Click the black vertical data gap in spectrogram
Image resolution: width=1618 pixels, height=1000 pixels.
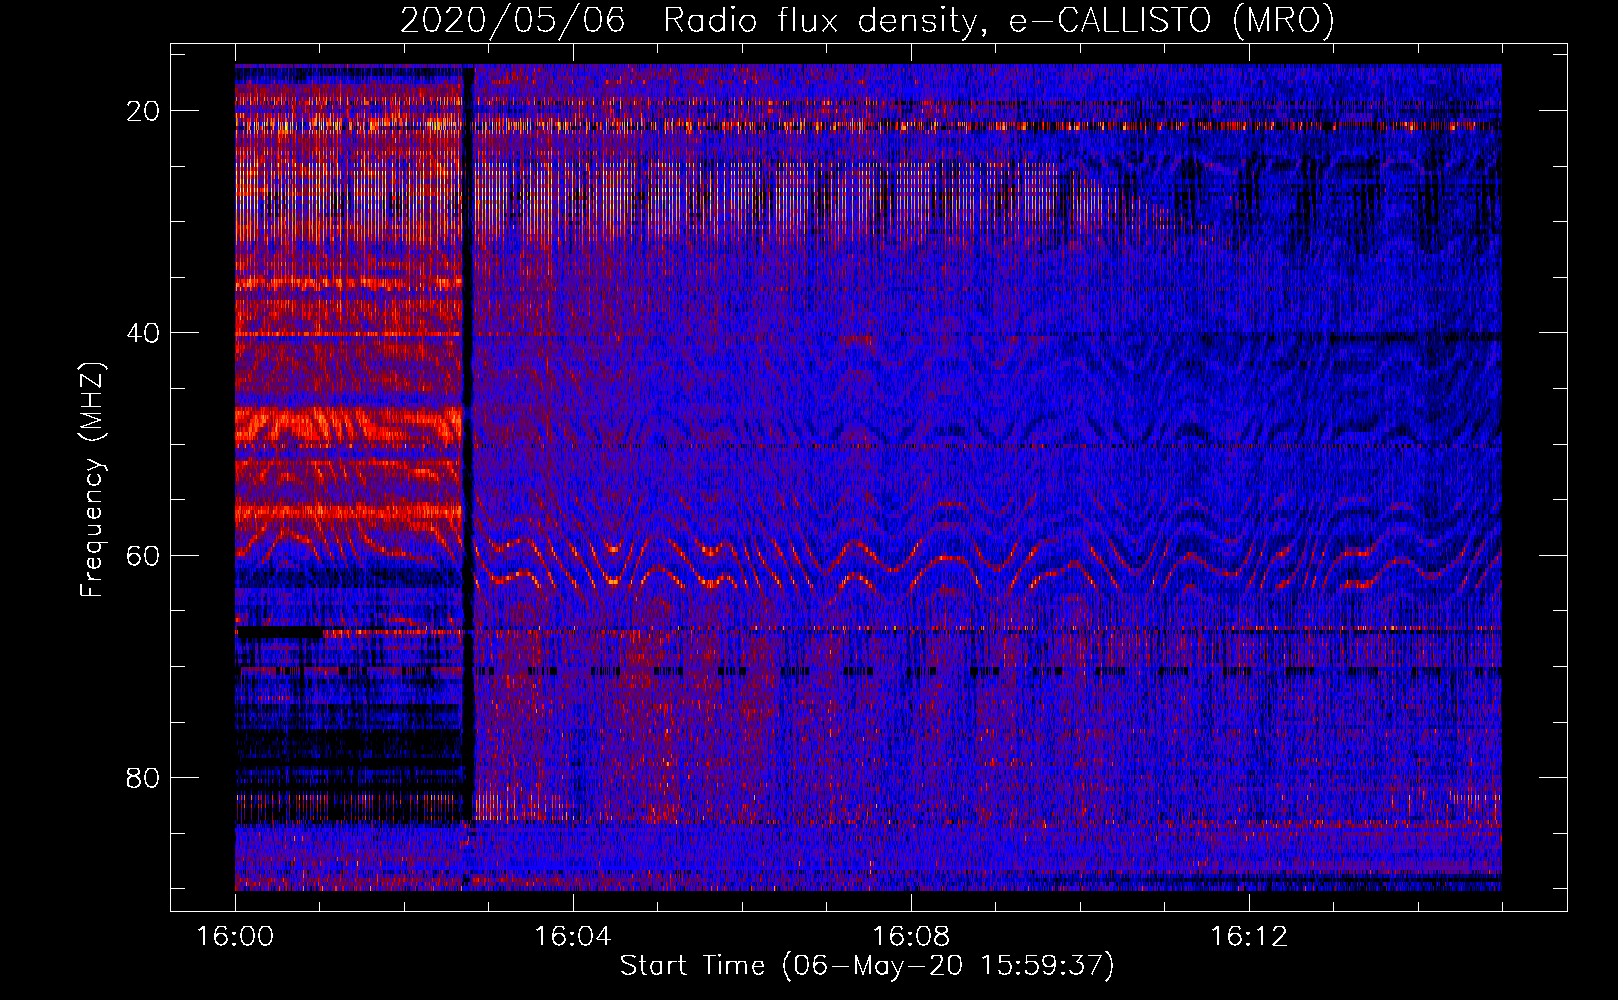[468, 450]
